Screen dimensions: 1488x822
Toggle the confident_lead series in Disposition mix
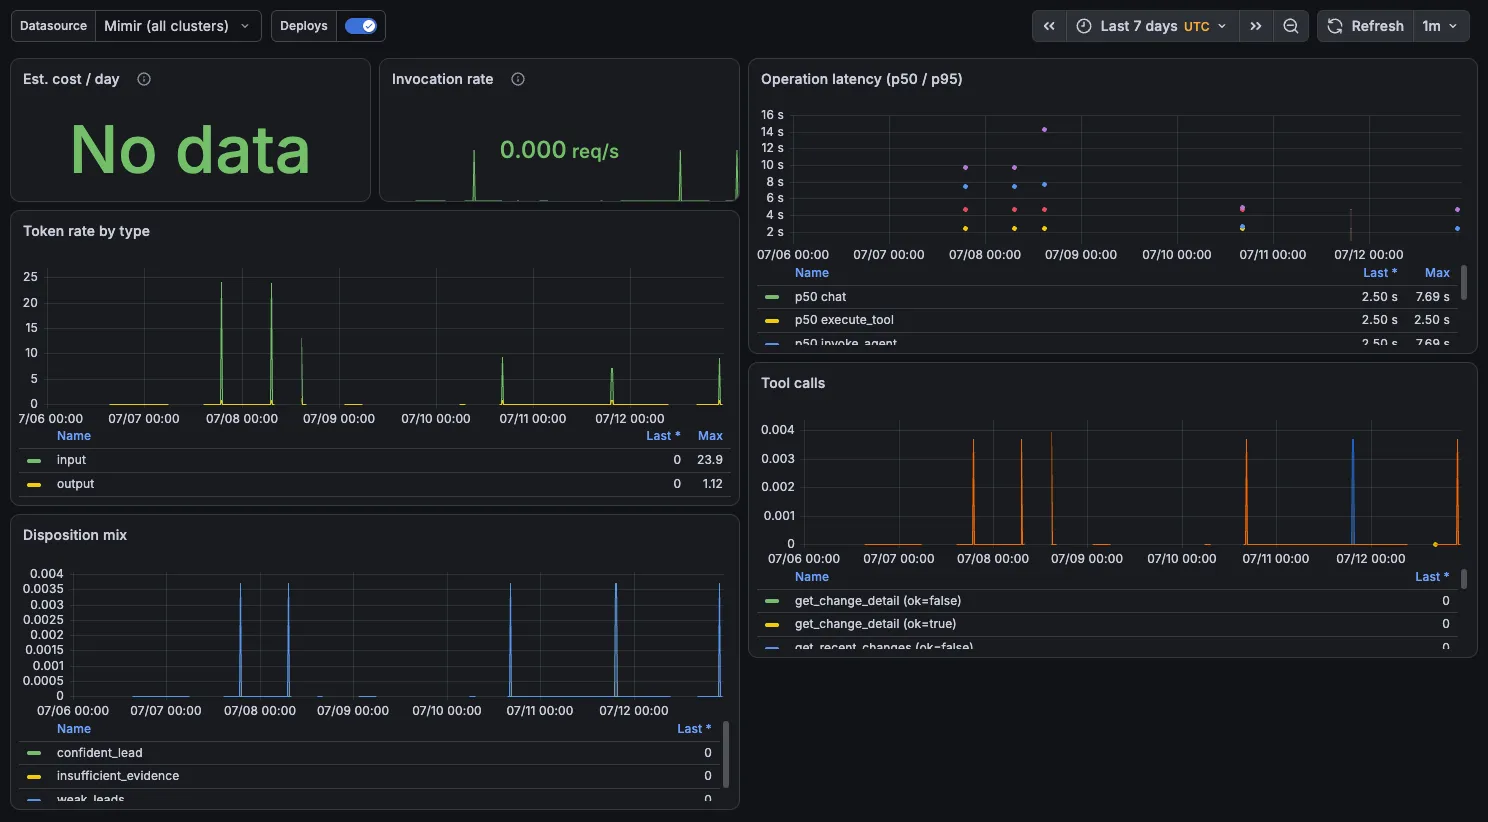(99, 753)
